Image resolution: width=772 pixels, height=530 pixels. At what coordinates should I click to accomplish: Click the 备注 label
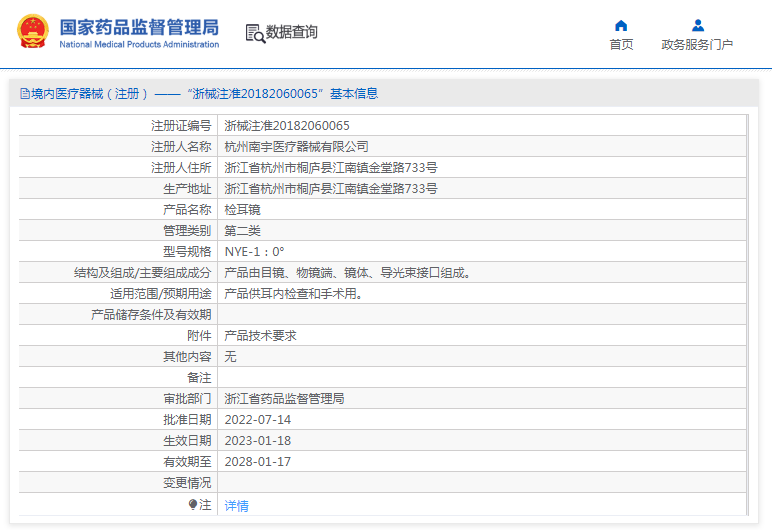(x=199, y=378)
